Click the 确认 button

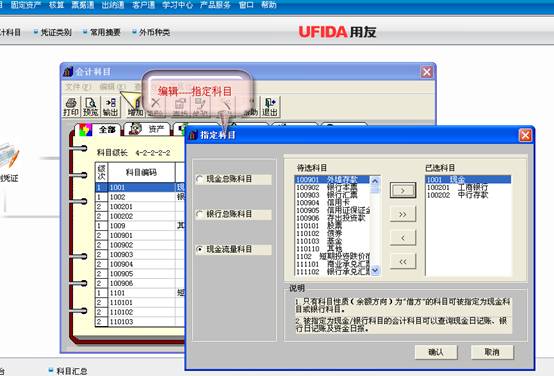click(x=436, y=352)
